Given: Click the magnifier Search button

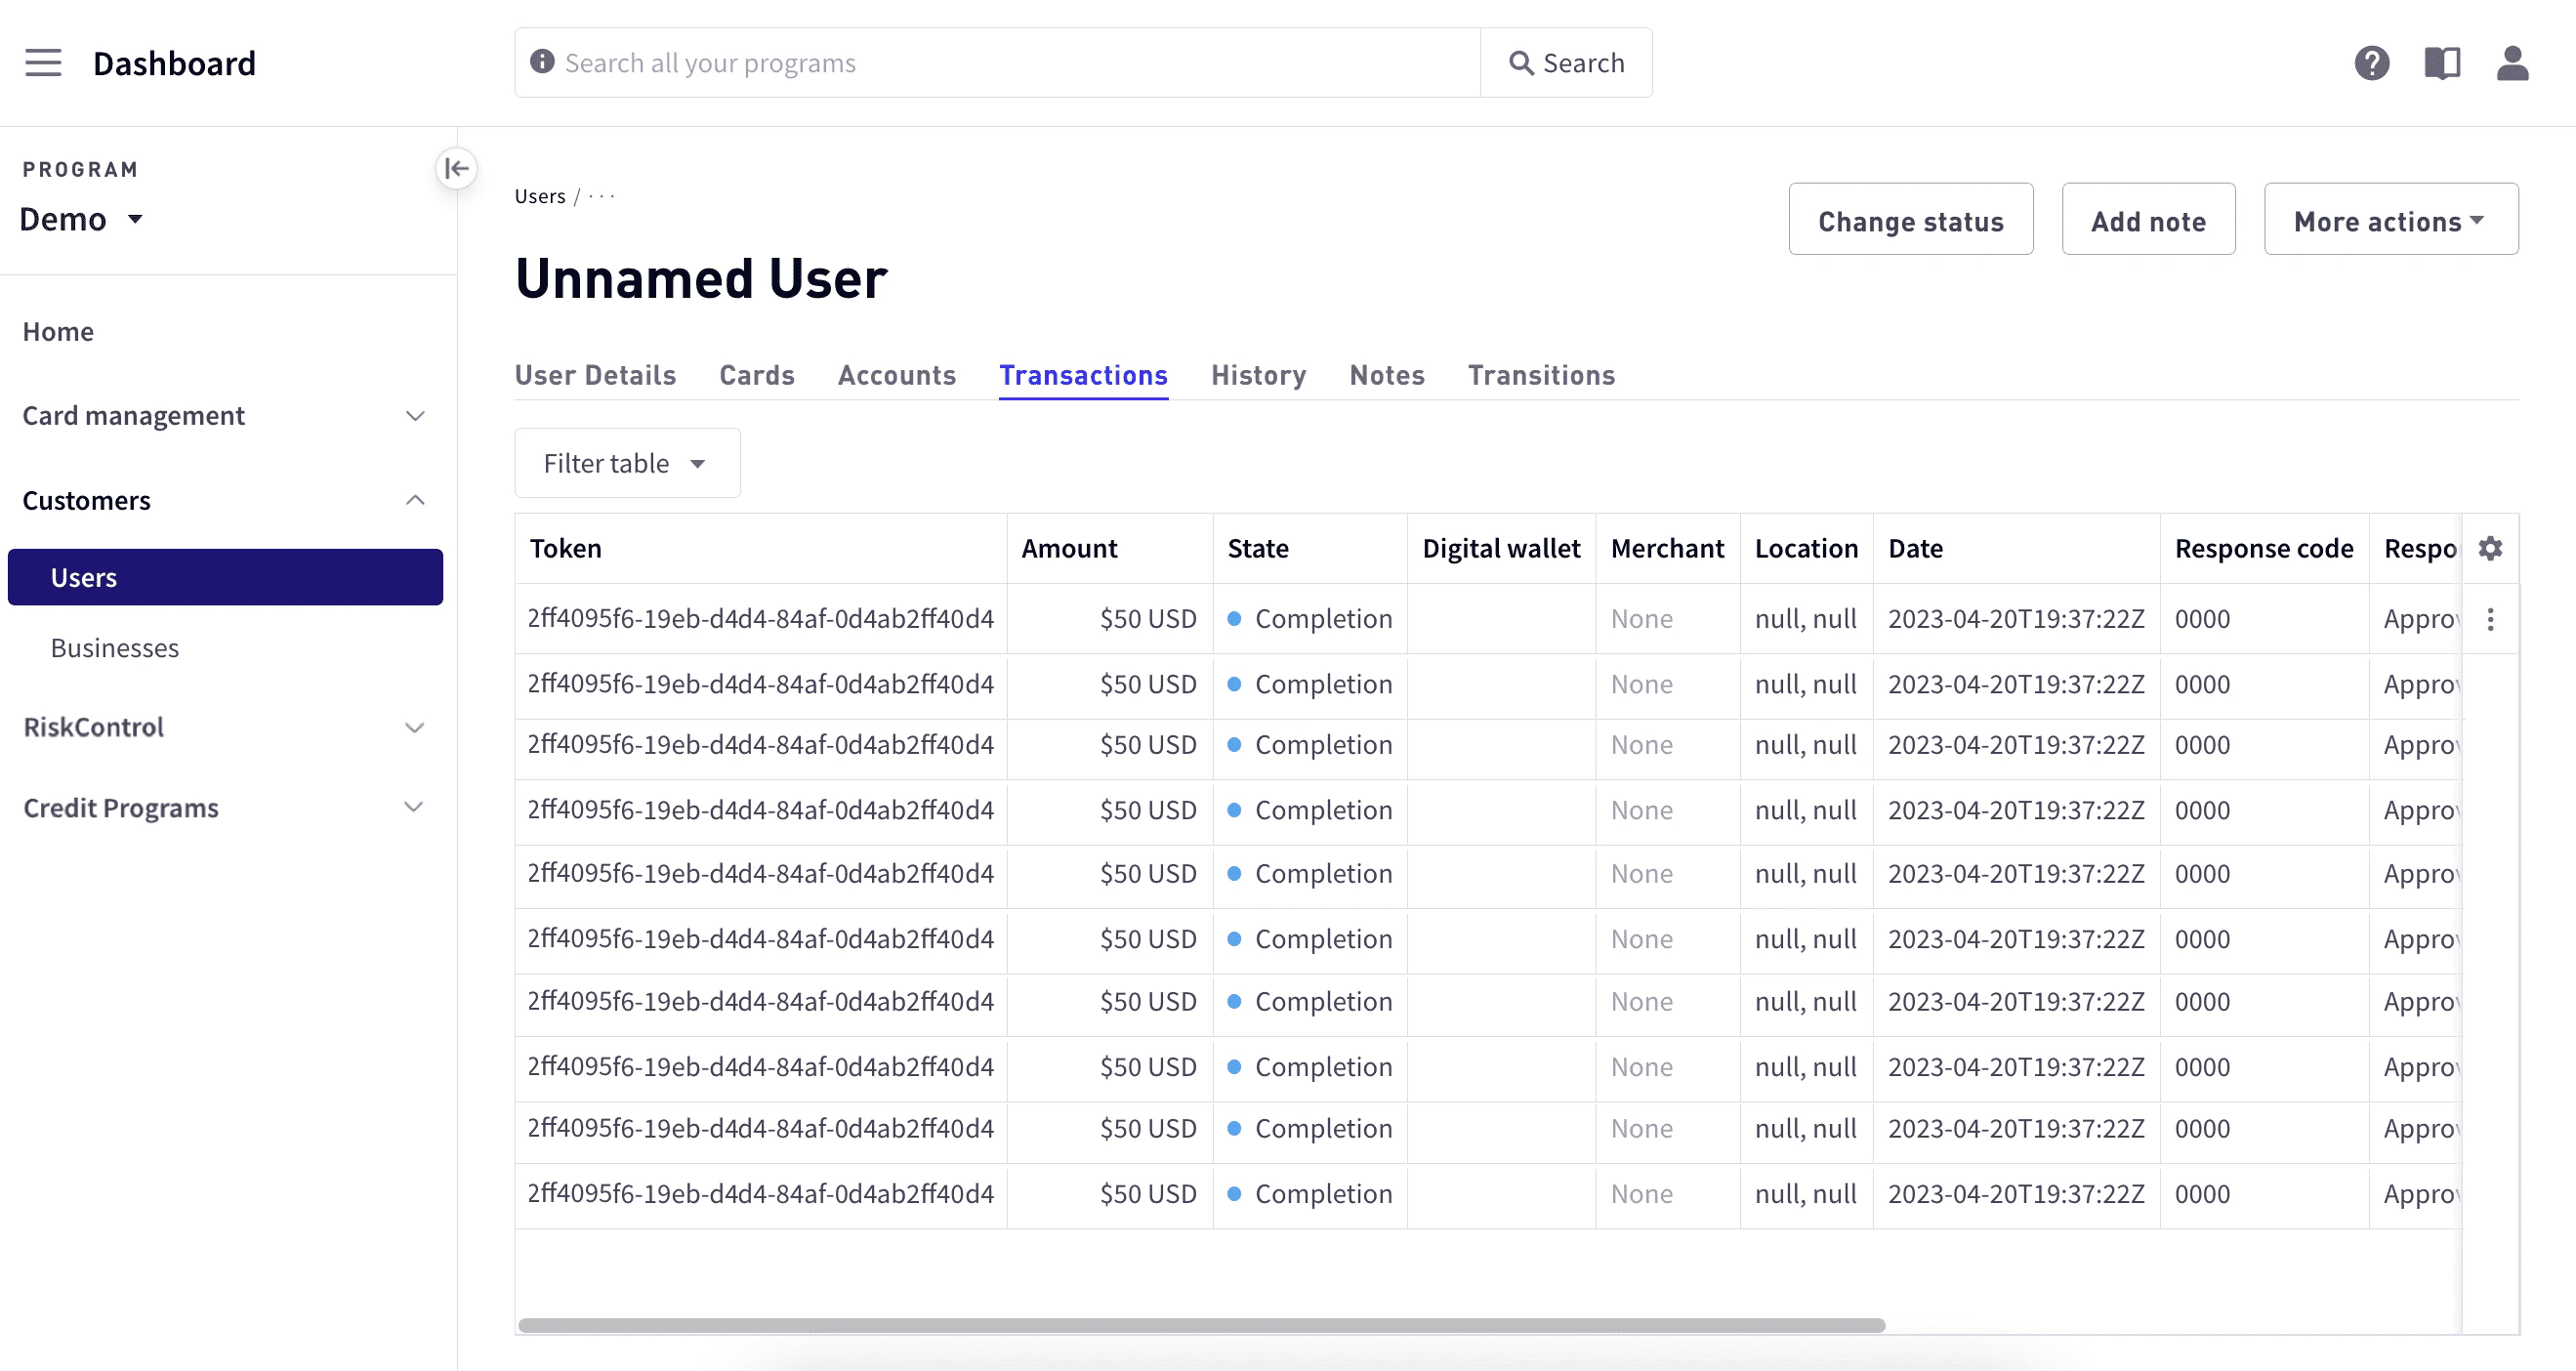Looking at the screenshot, I should (x=1566, y=63).
